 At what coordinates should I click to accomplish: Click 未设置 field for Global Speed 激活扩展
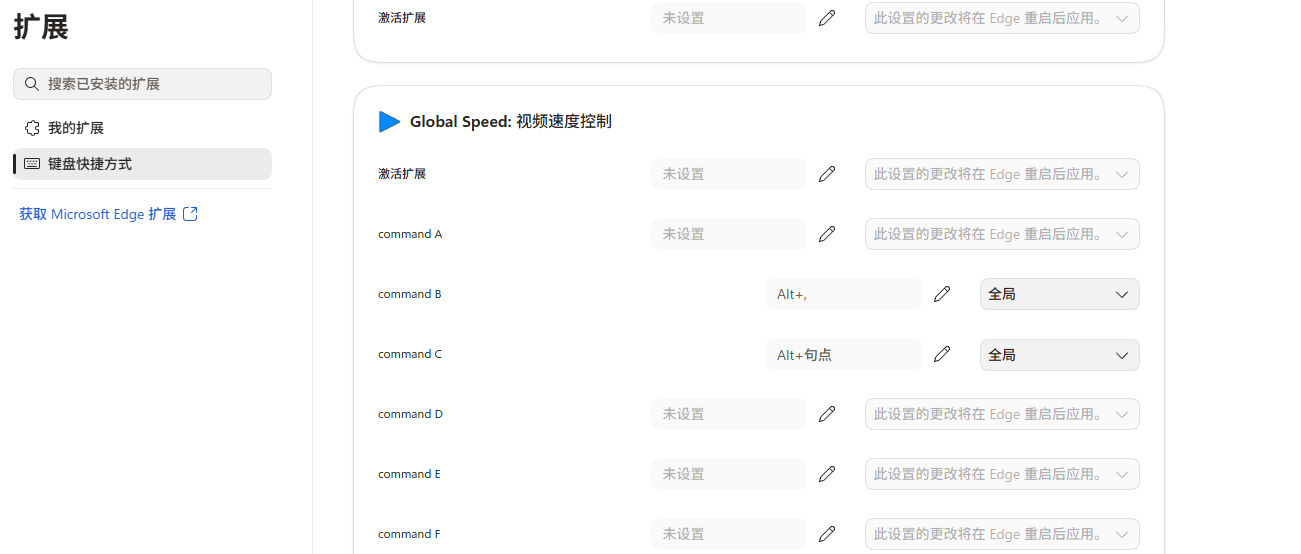click(x=729, y=174)
